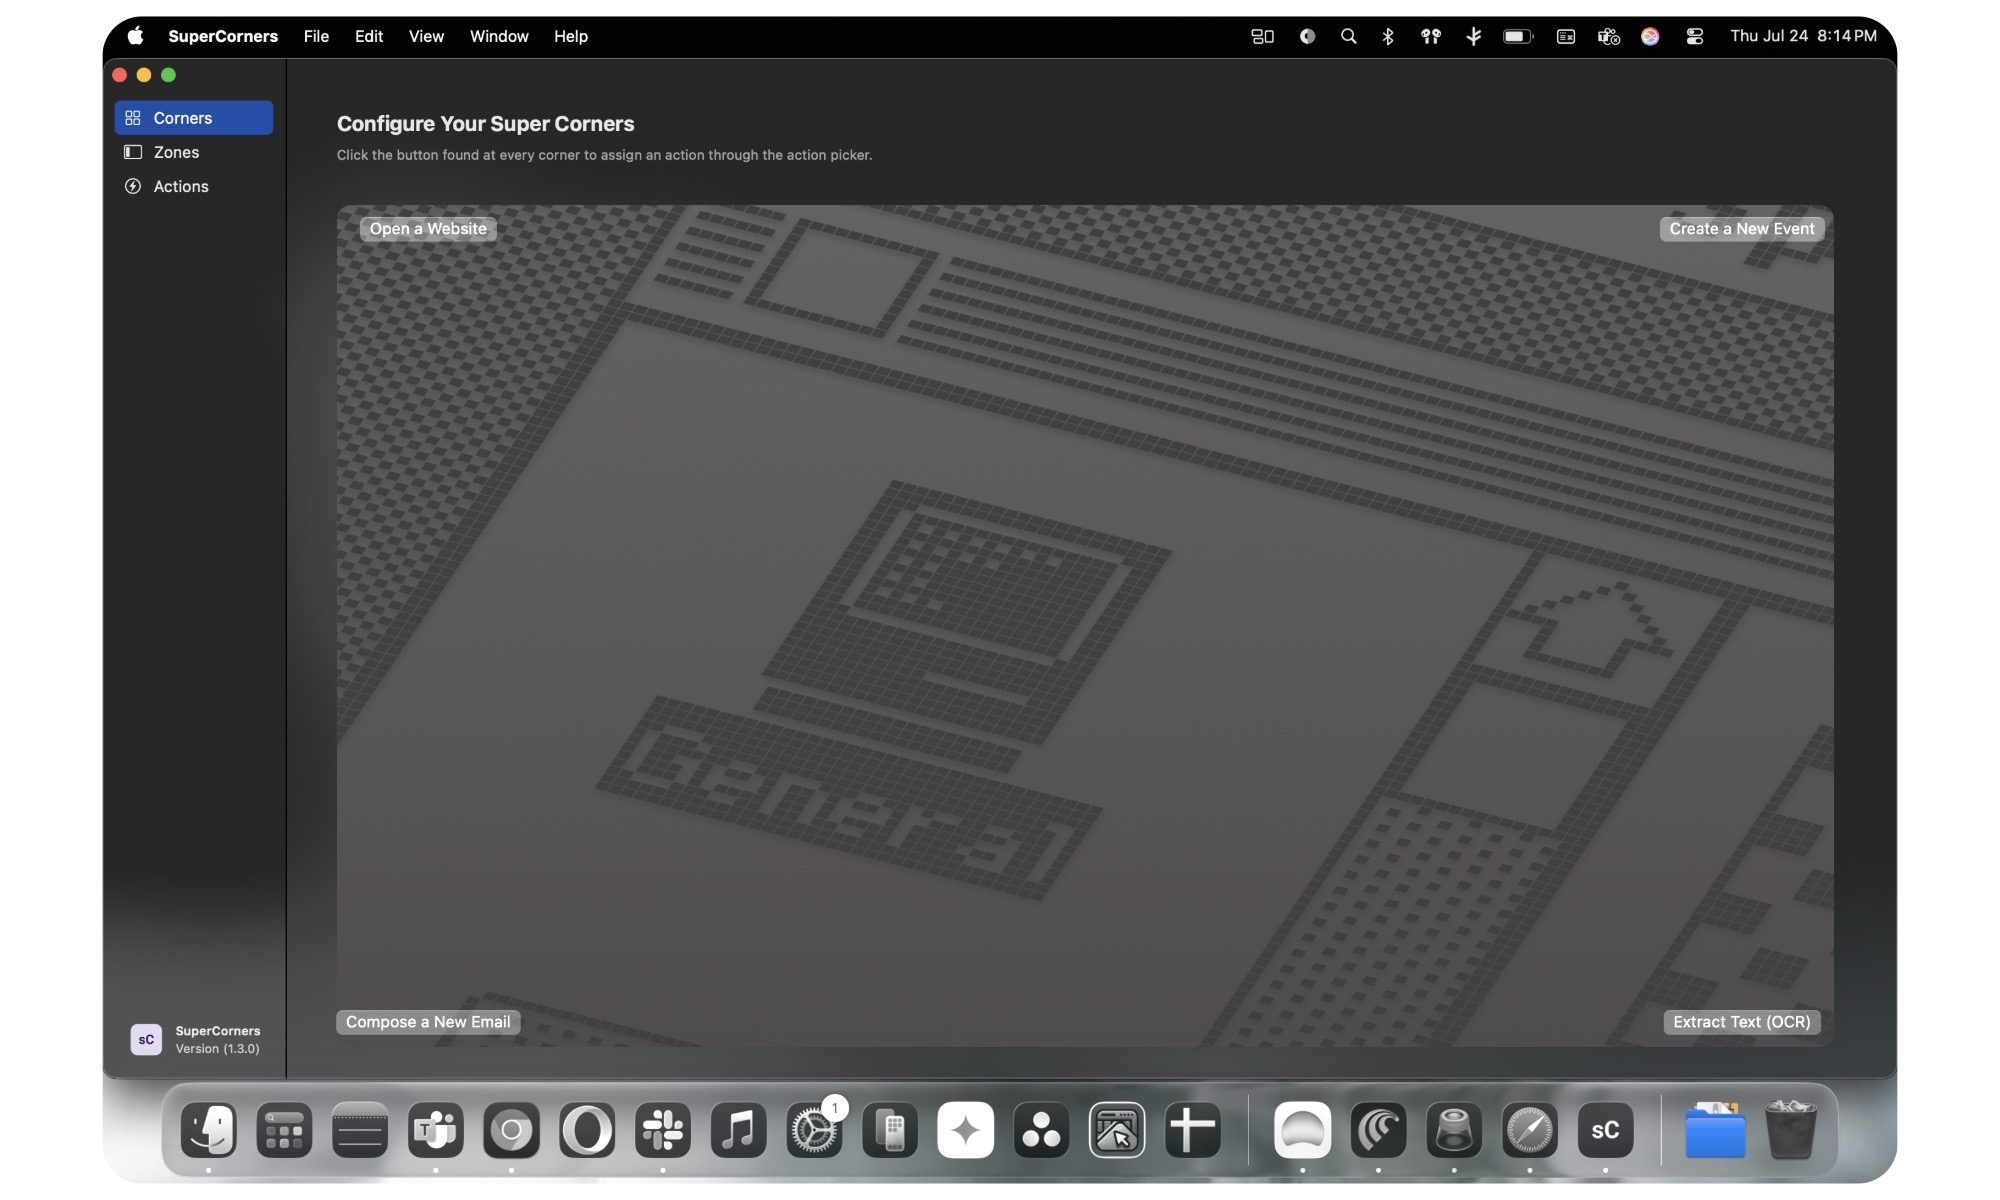Screen dimensions: 2000x1200
Task: Click the battery status icon
Action: point(1518,36)
